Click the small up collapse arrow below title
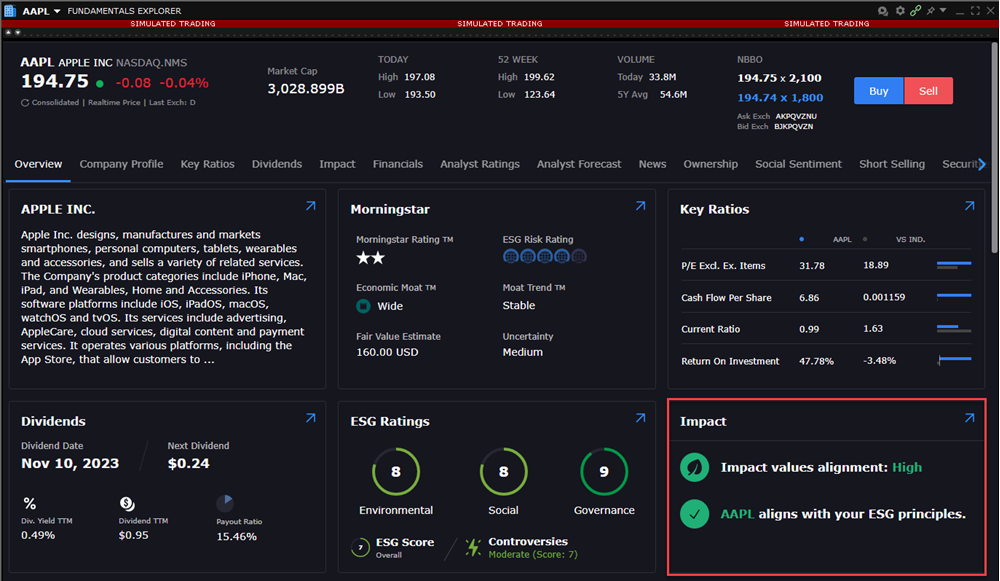 point(8,32)
